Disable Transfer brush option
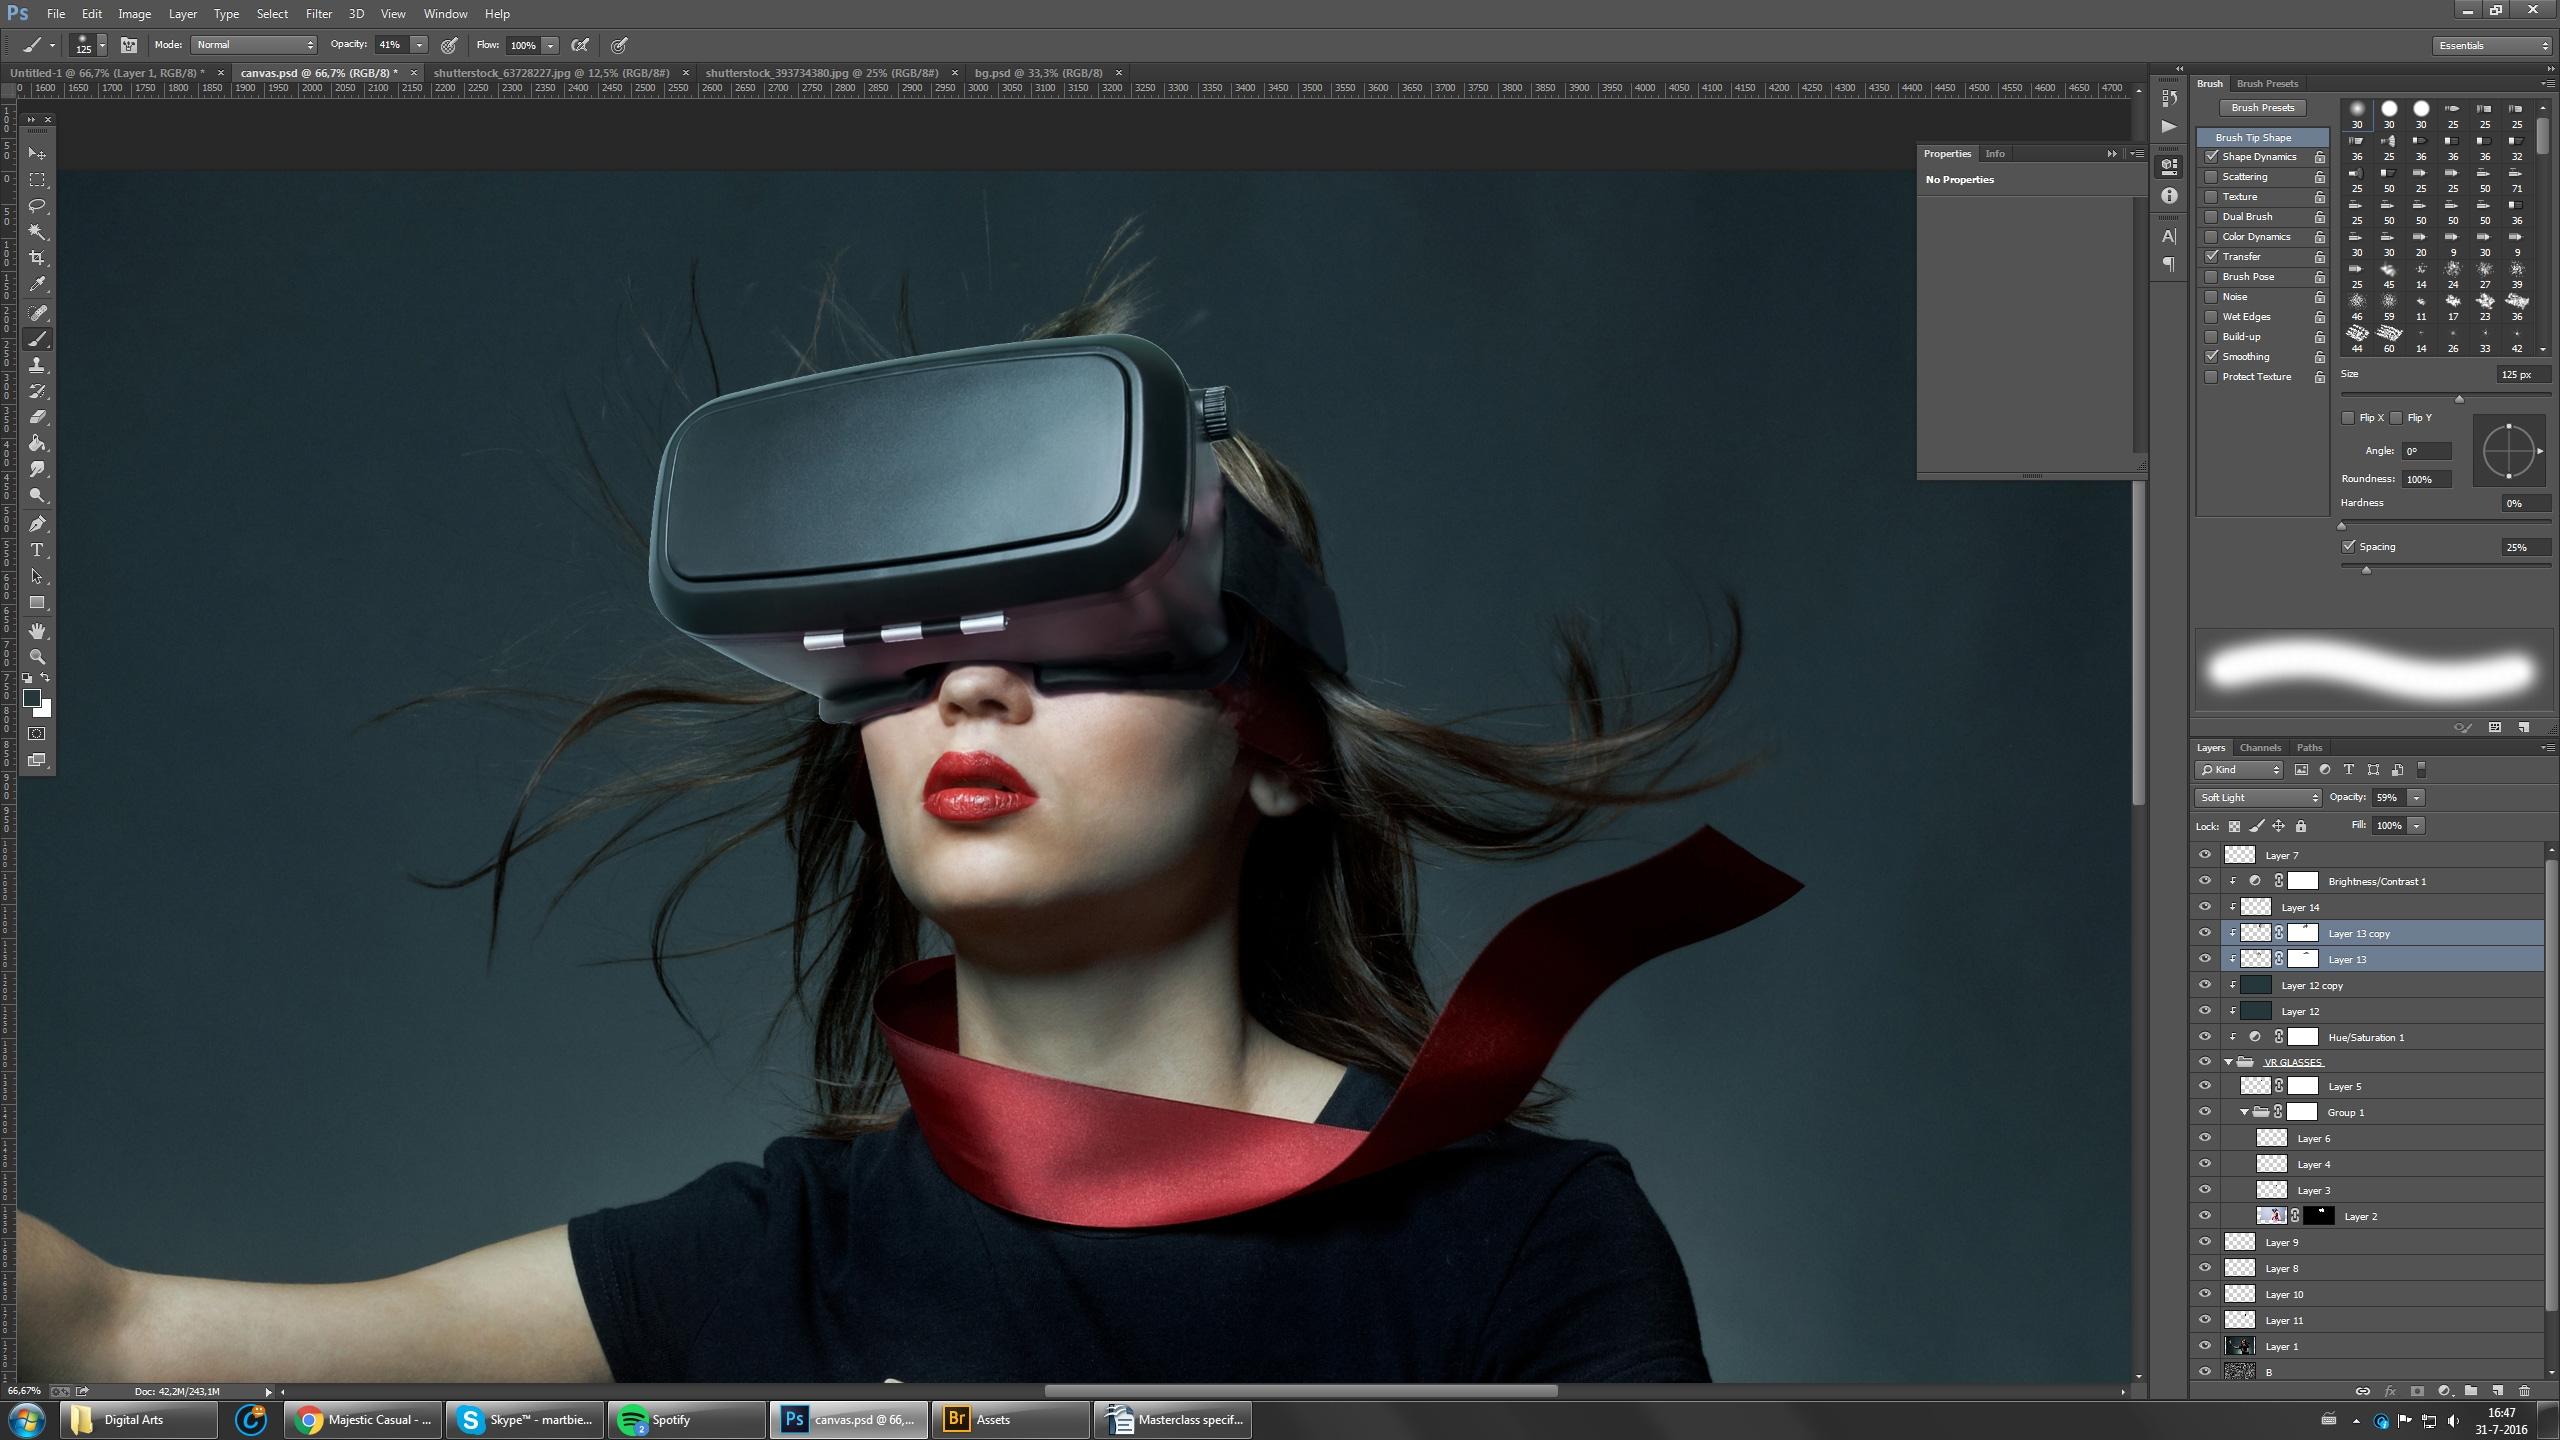 pyautogui.click(x=2212, y=257)
